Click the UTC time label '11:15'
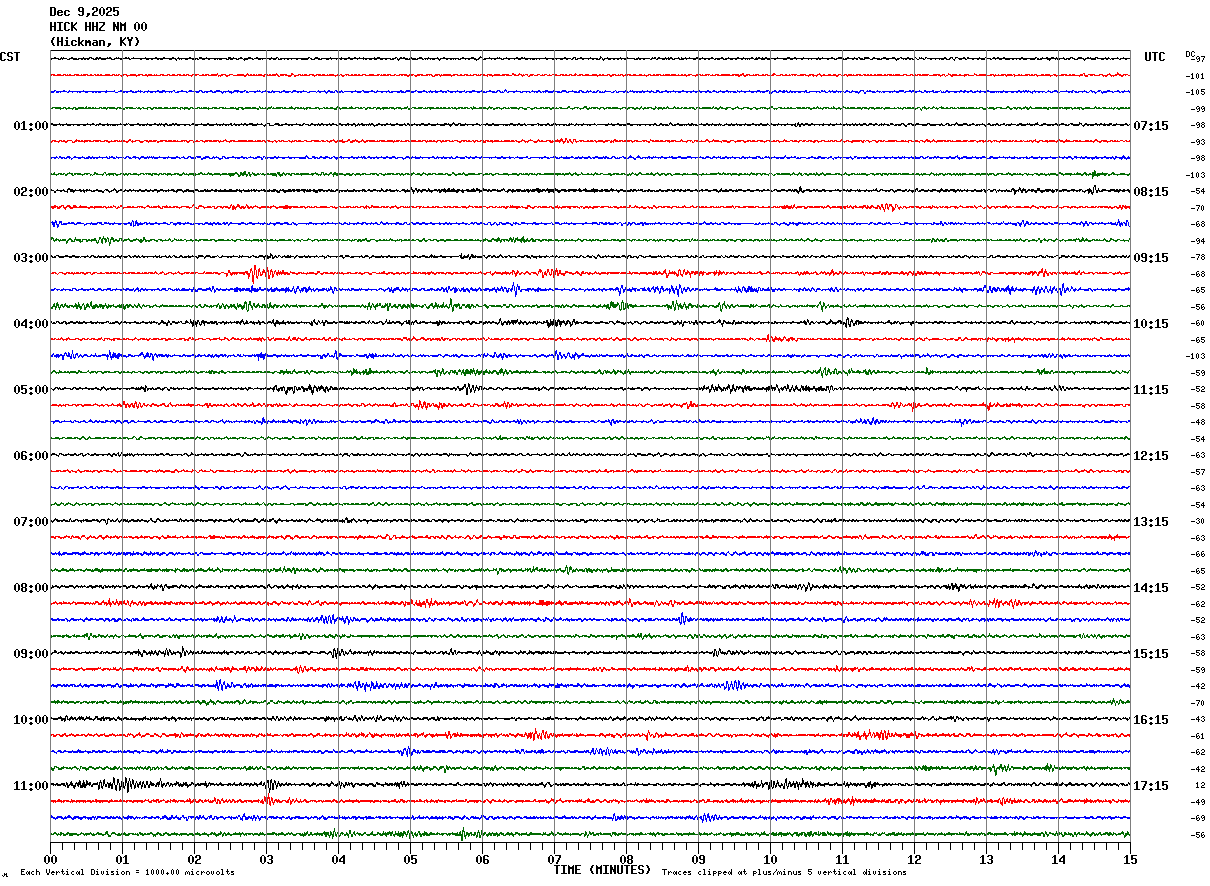Screen dimensions: 1210x886 [x=1151, y=390]
